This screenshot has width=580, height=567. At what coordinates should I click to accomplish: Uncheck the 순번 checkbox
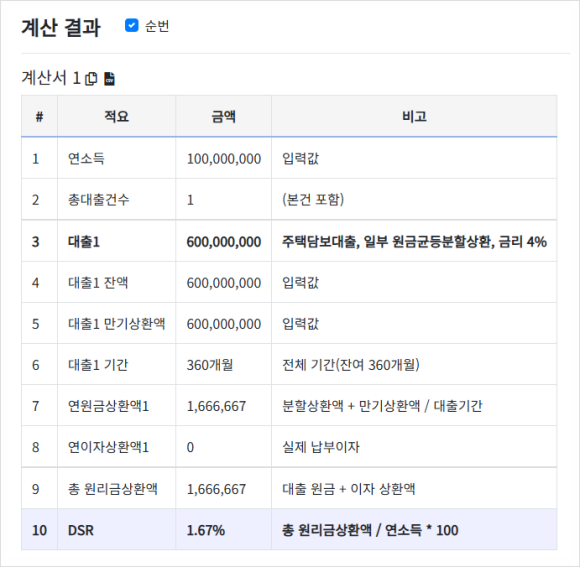point(132,26)
